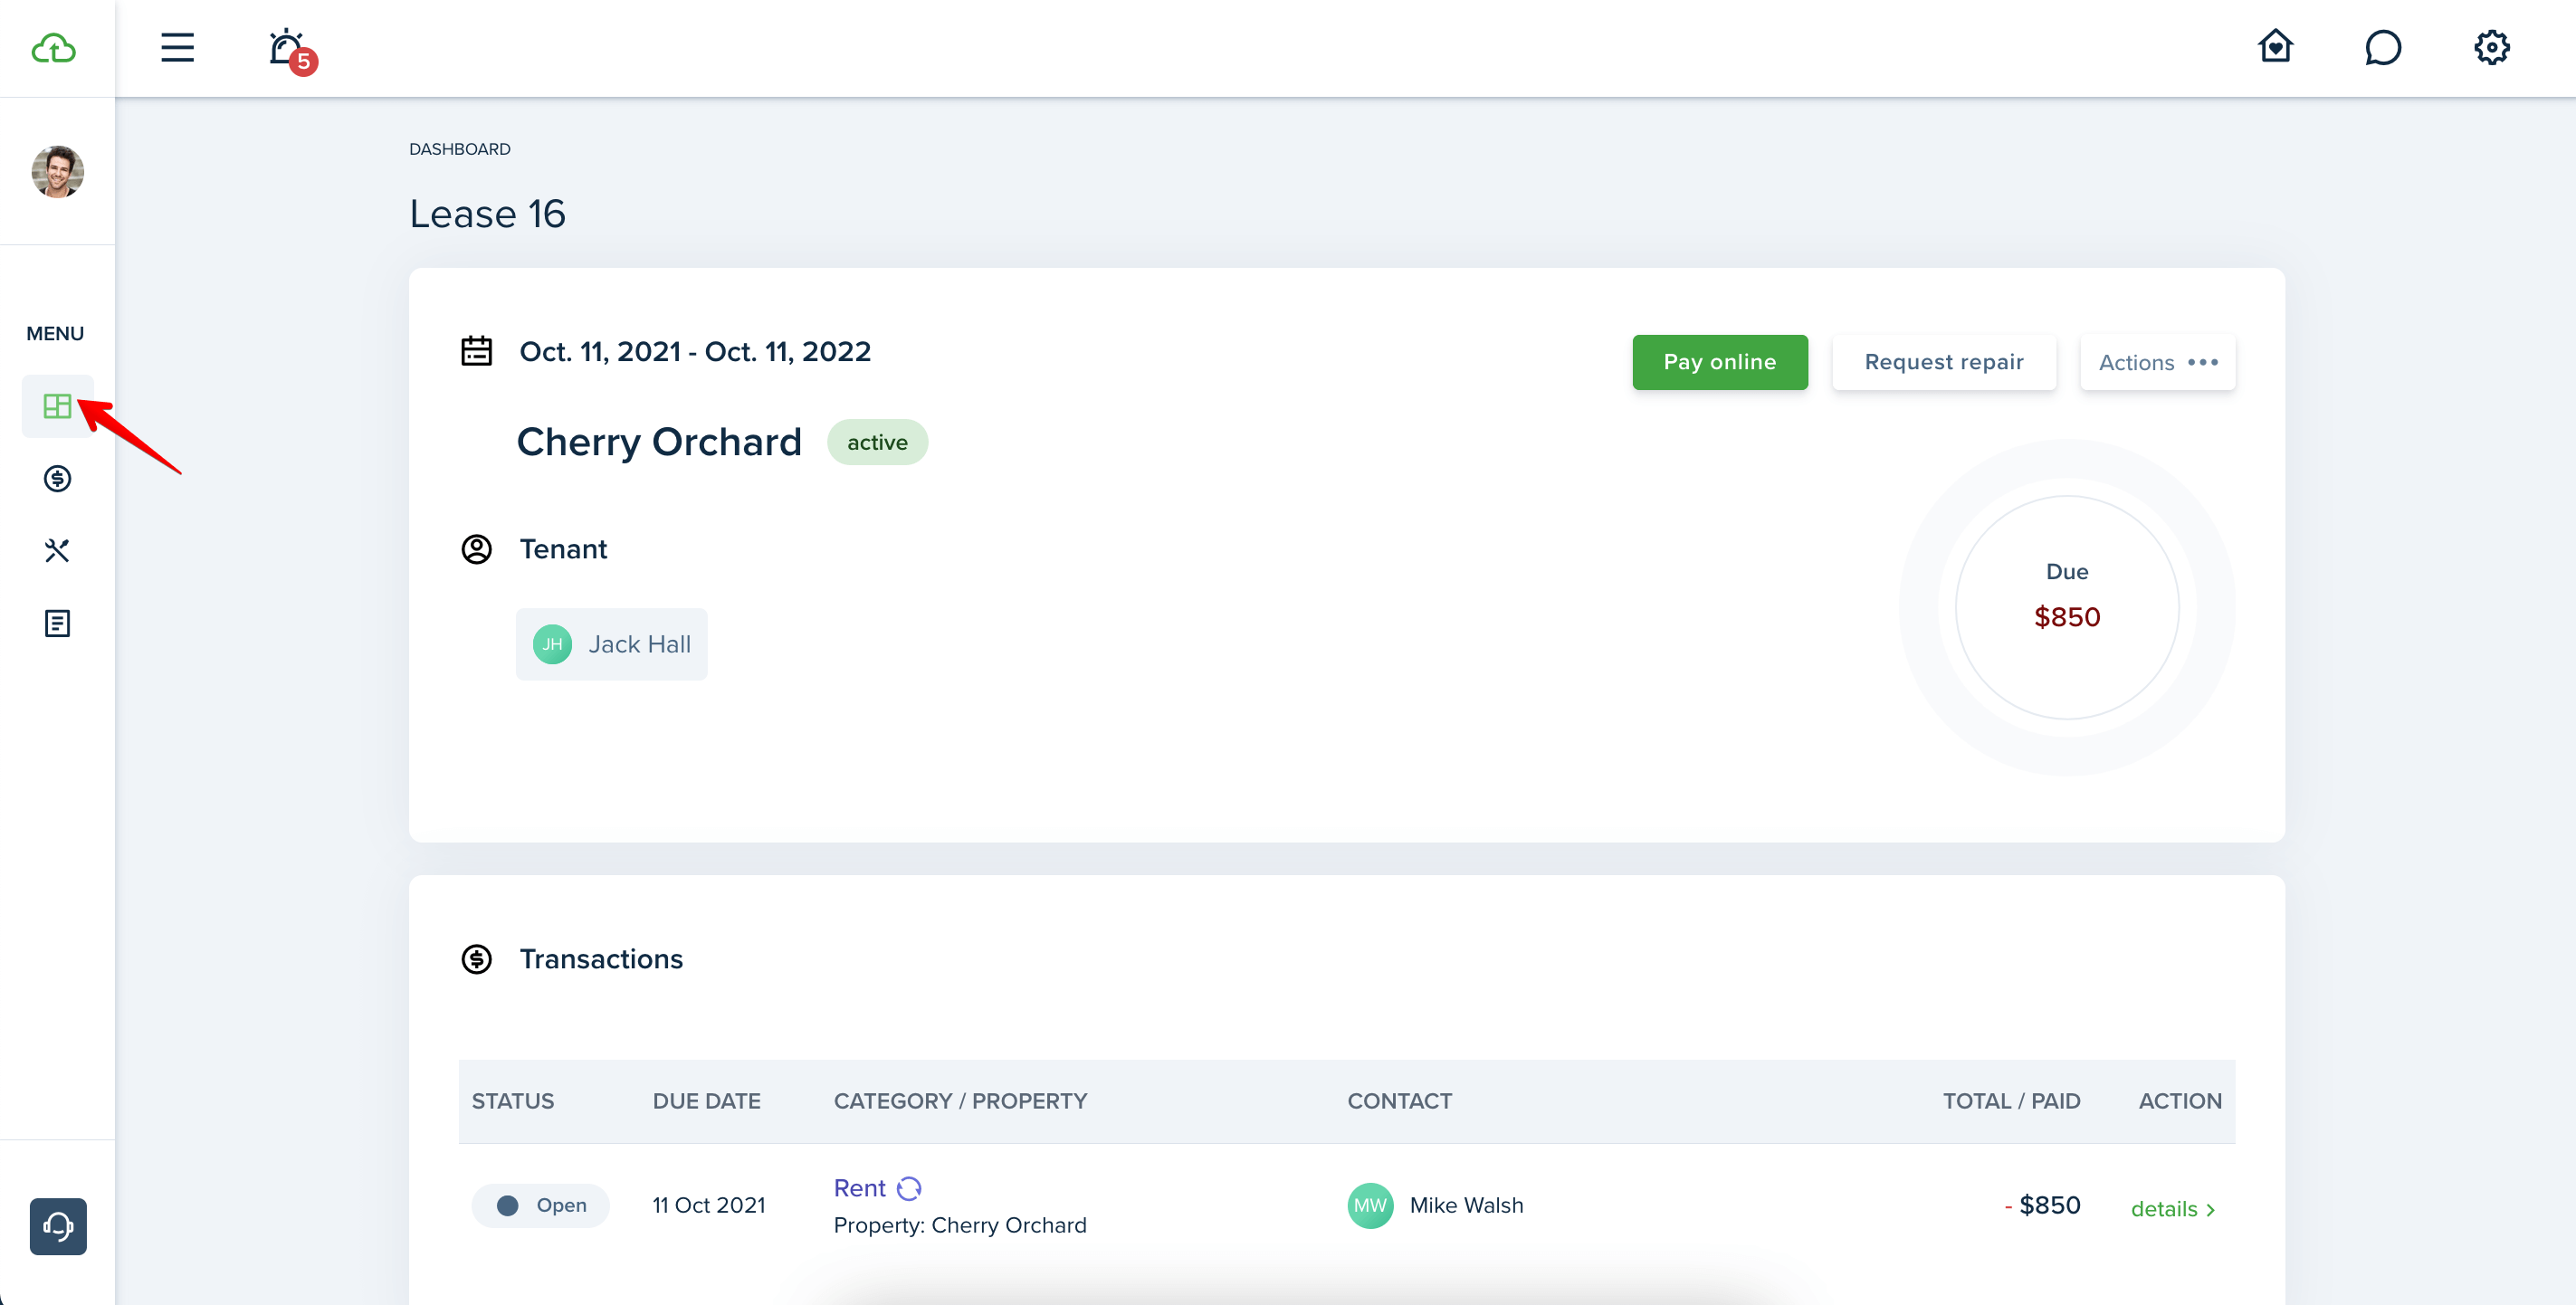Click the Cherry Orchard property title
Screen dimensions: 2576x1305
(x=659, y=442)
